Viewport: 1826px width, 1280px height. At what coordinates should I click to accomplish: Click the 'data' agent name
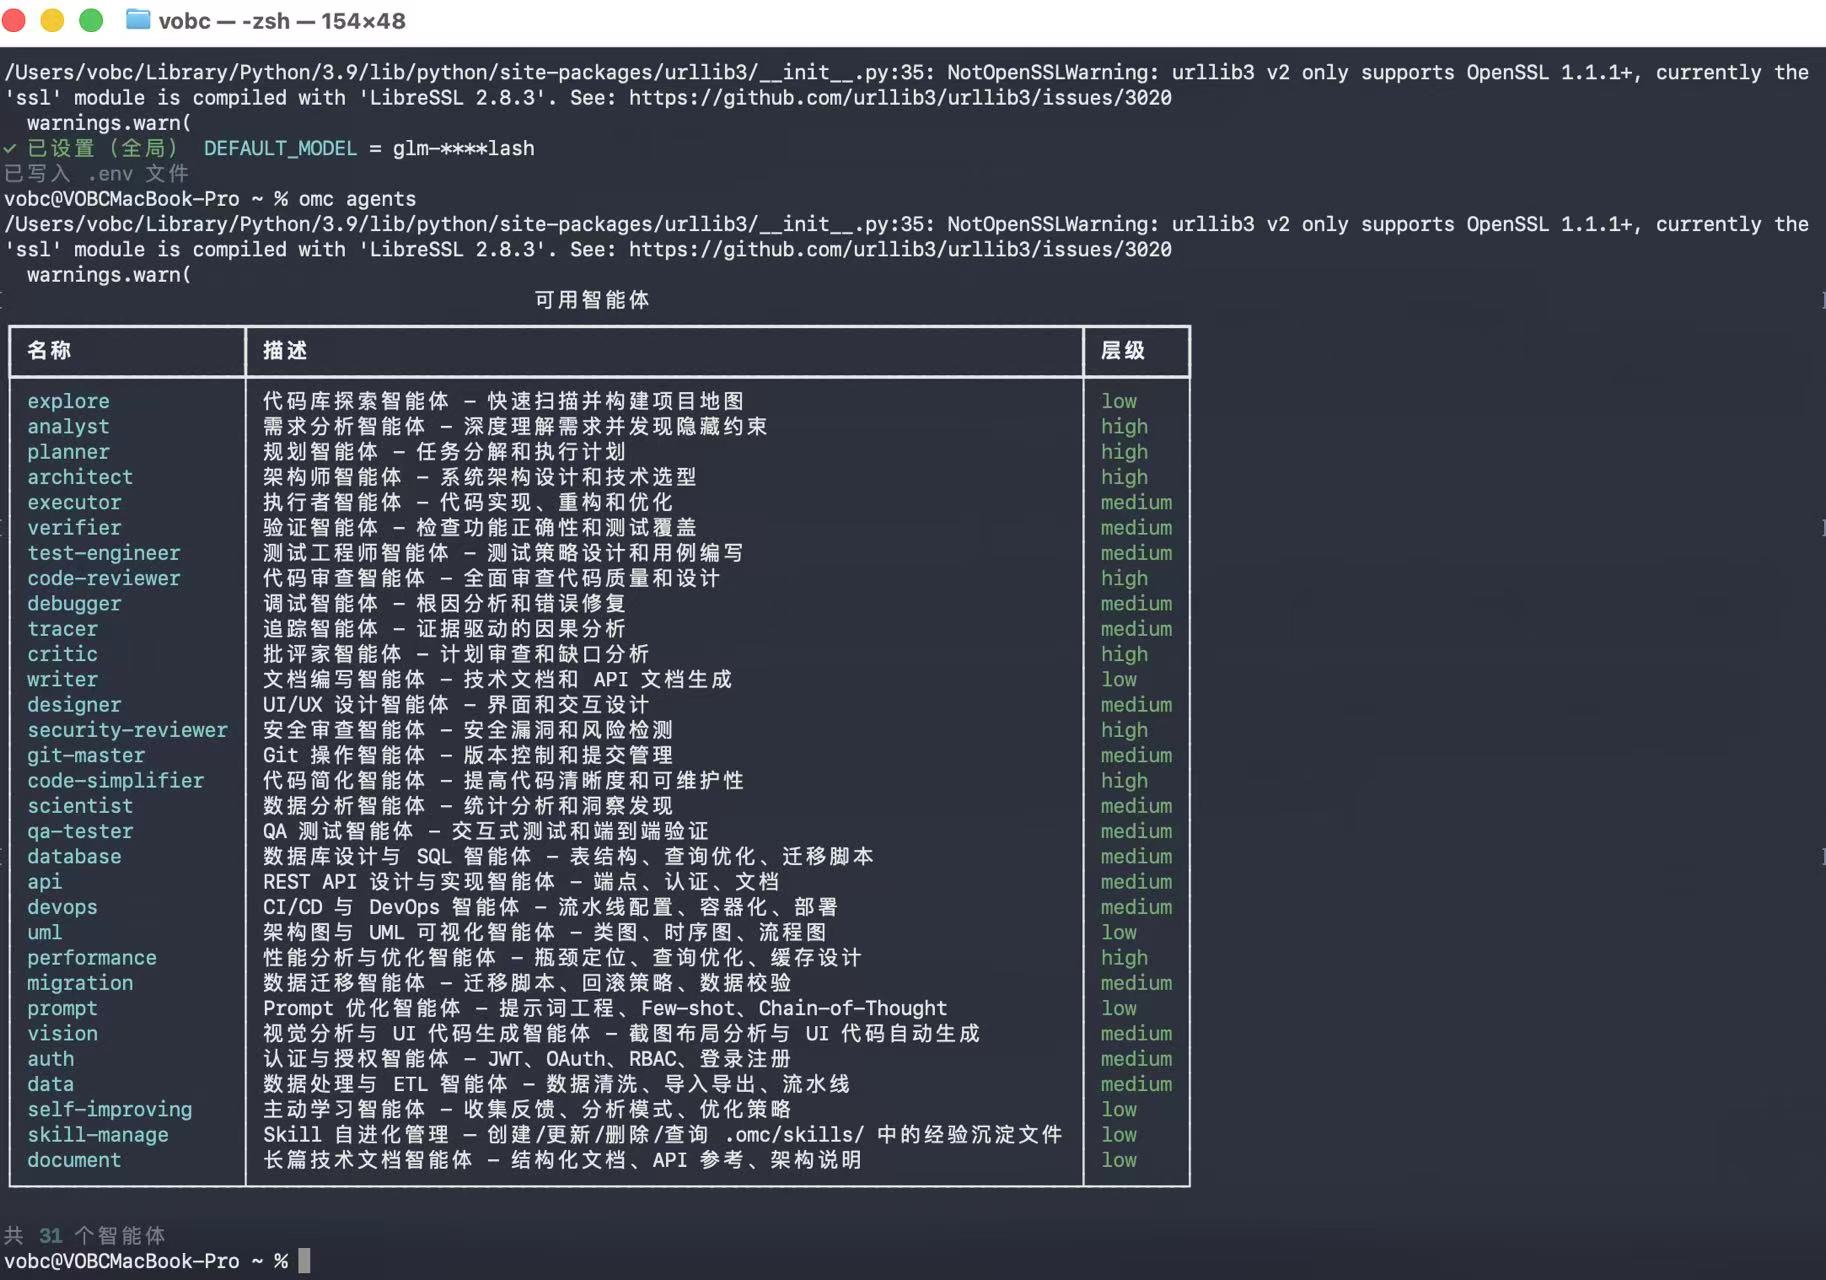pyautogui.click(x=50, y=1085)
